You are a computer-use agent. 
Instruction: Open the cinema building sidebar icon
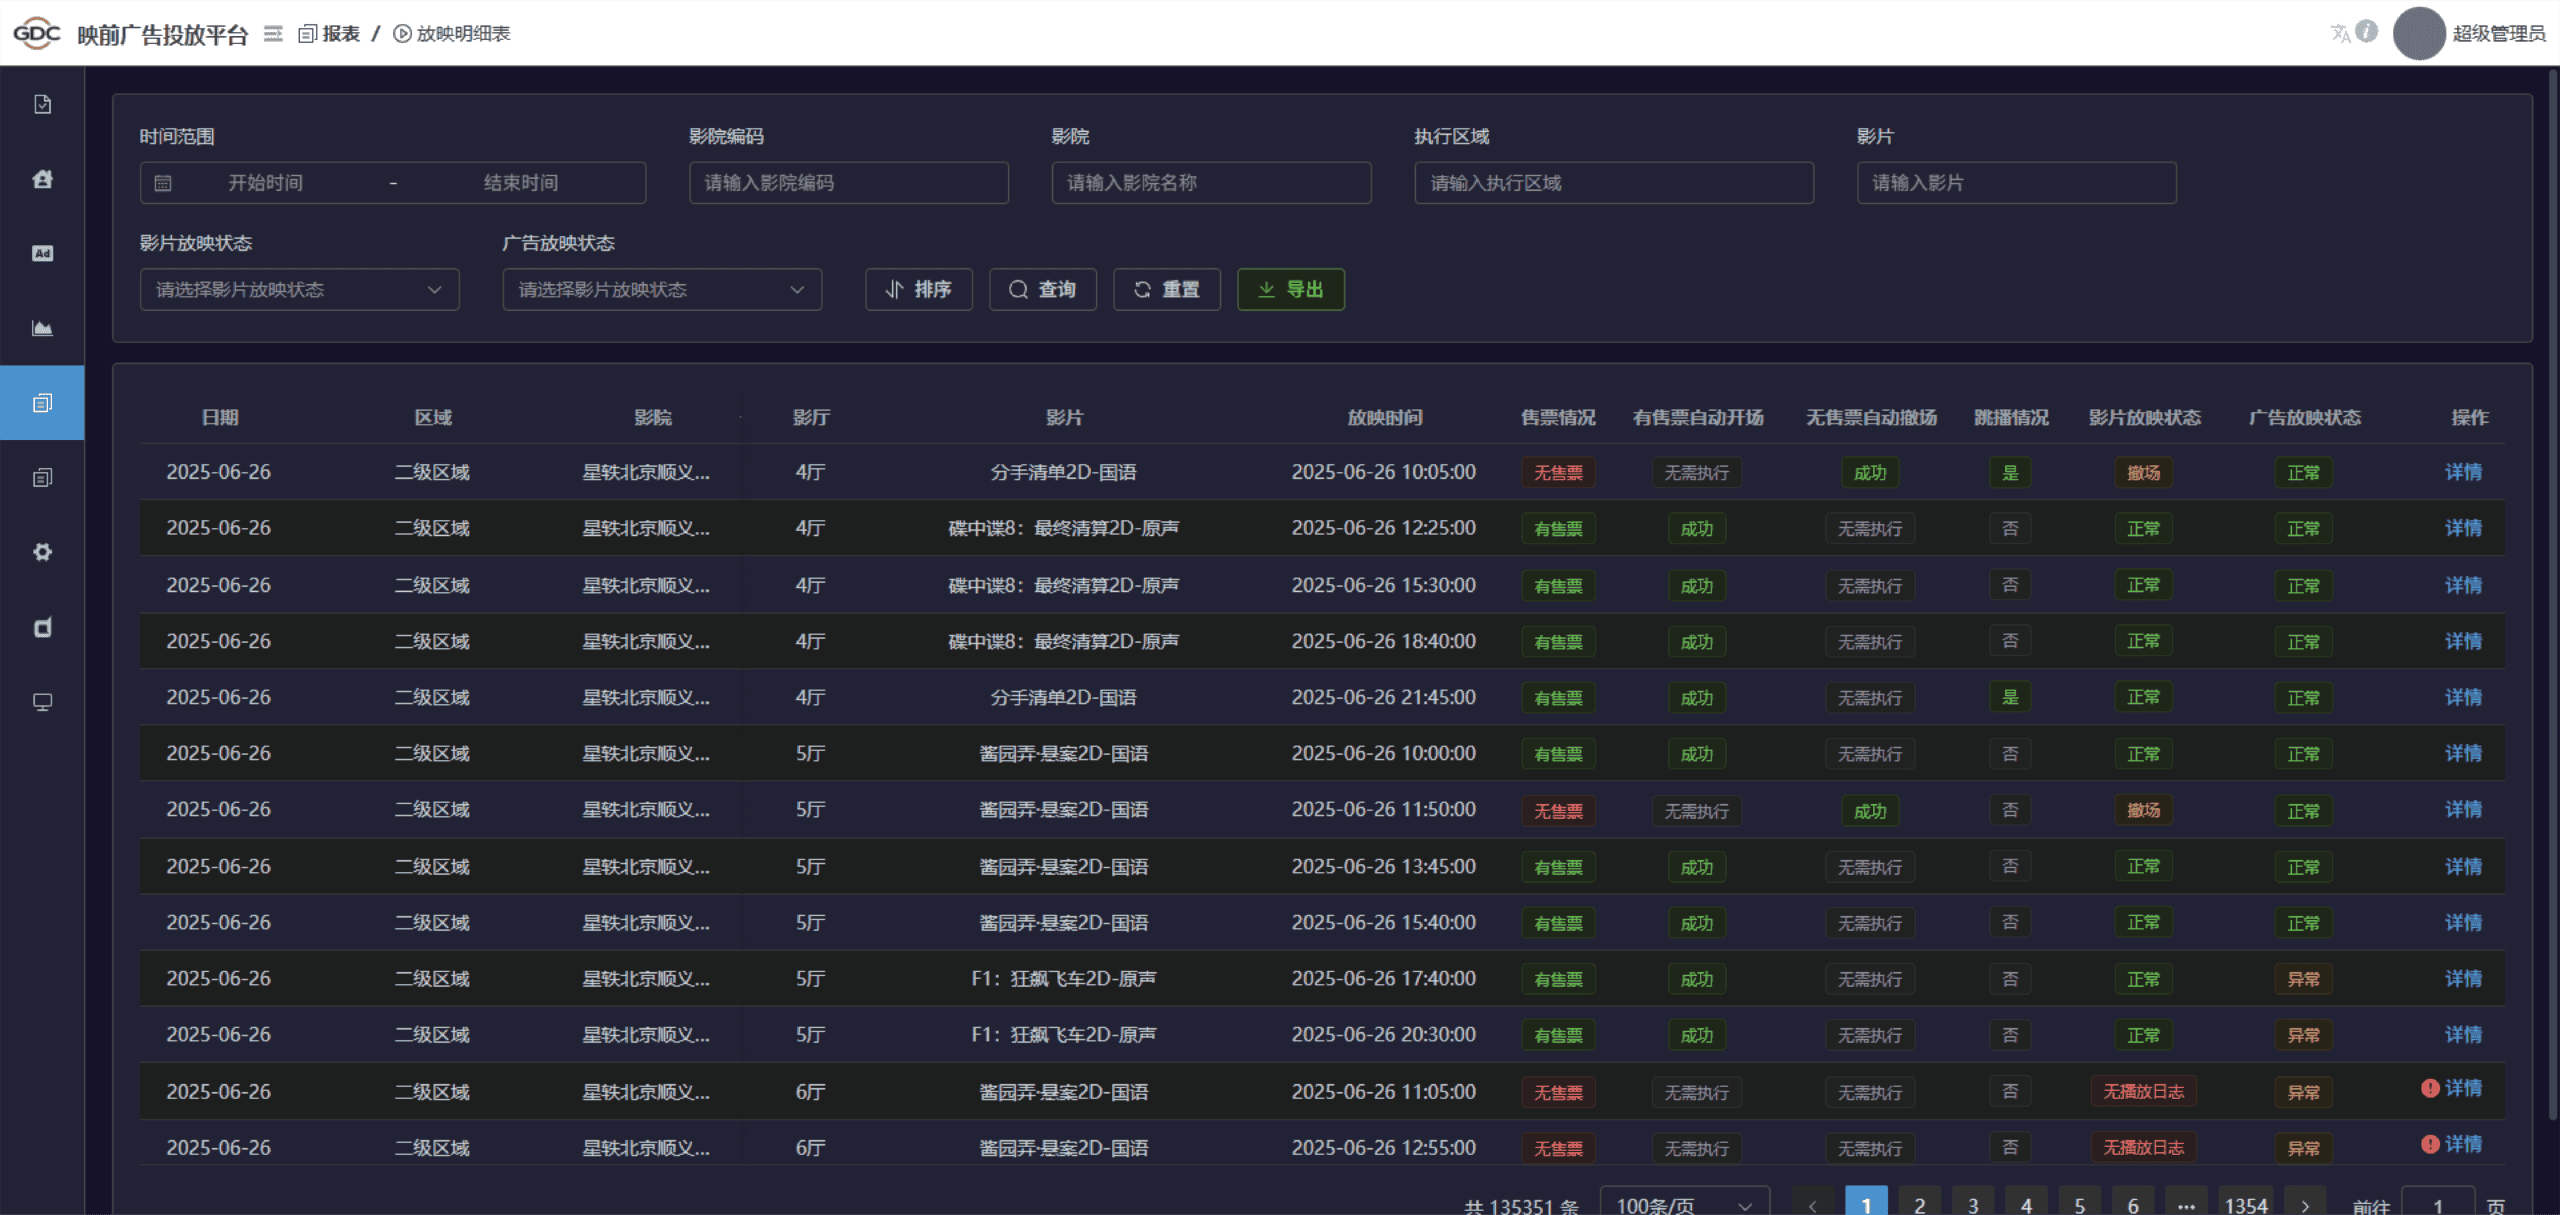[x=42, y=179]
